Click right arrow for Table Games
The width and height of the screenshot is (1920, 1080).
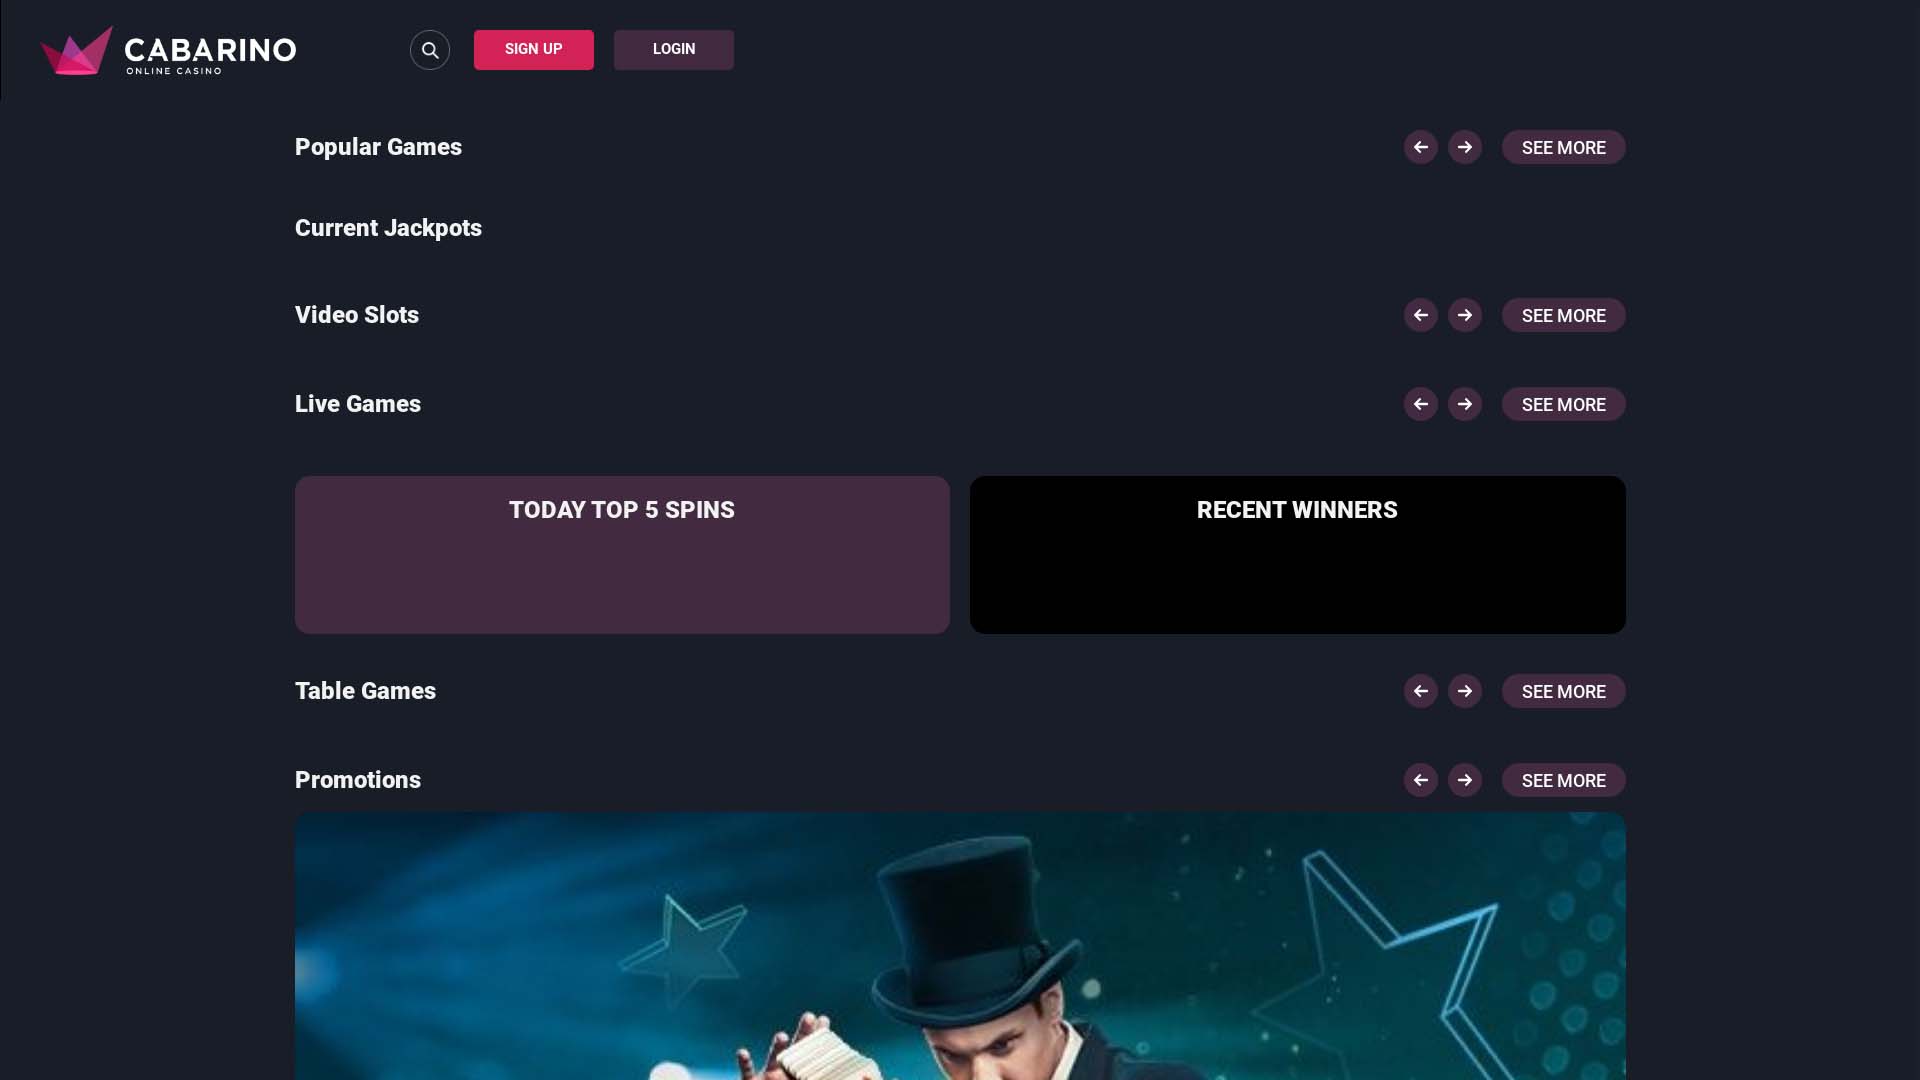1465,691
